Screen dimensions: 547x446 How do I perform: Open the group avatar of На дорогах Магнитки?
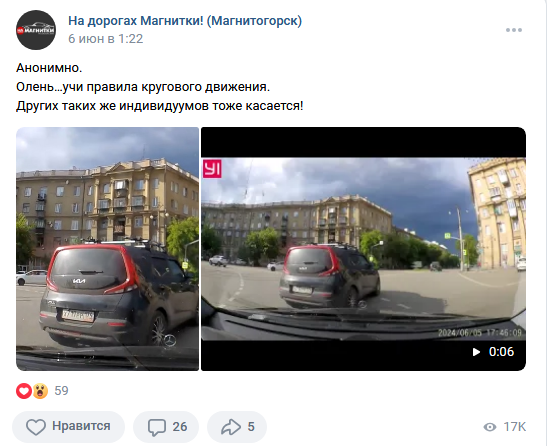[36, 30]
